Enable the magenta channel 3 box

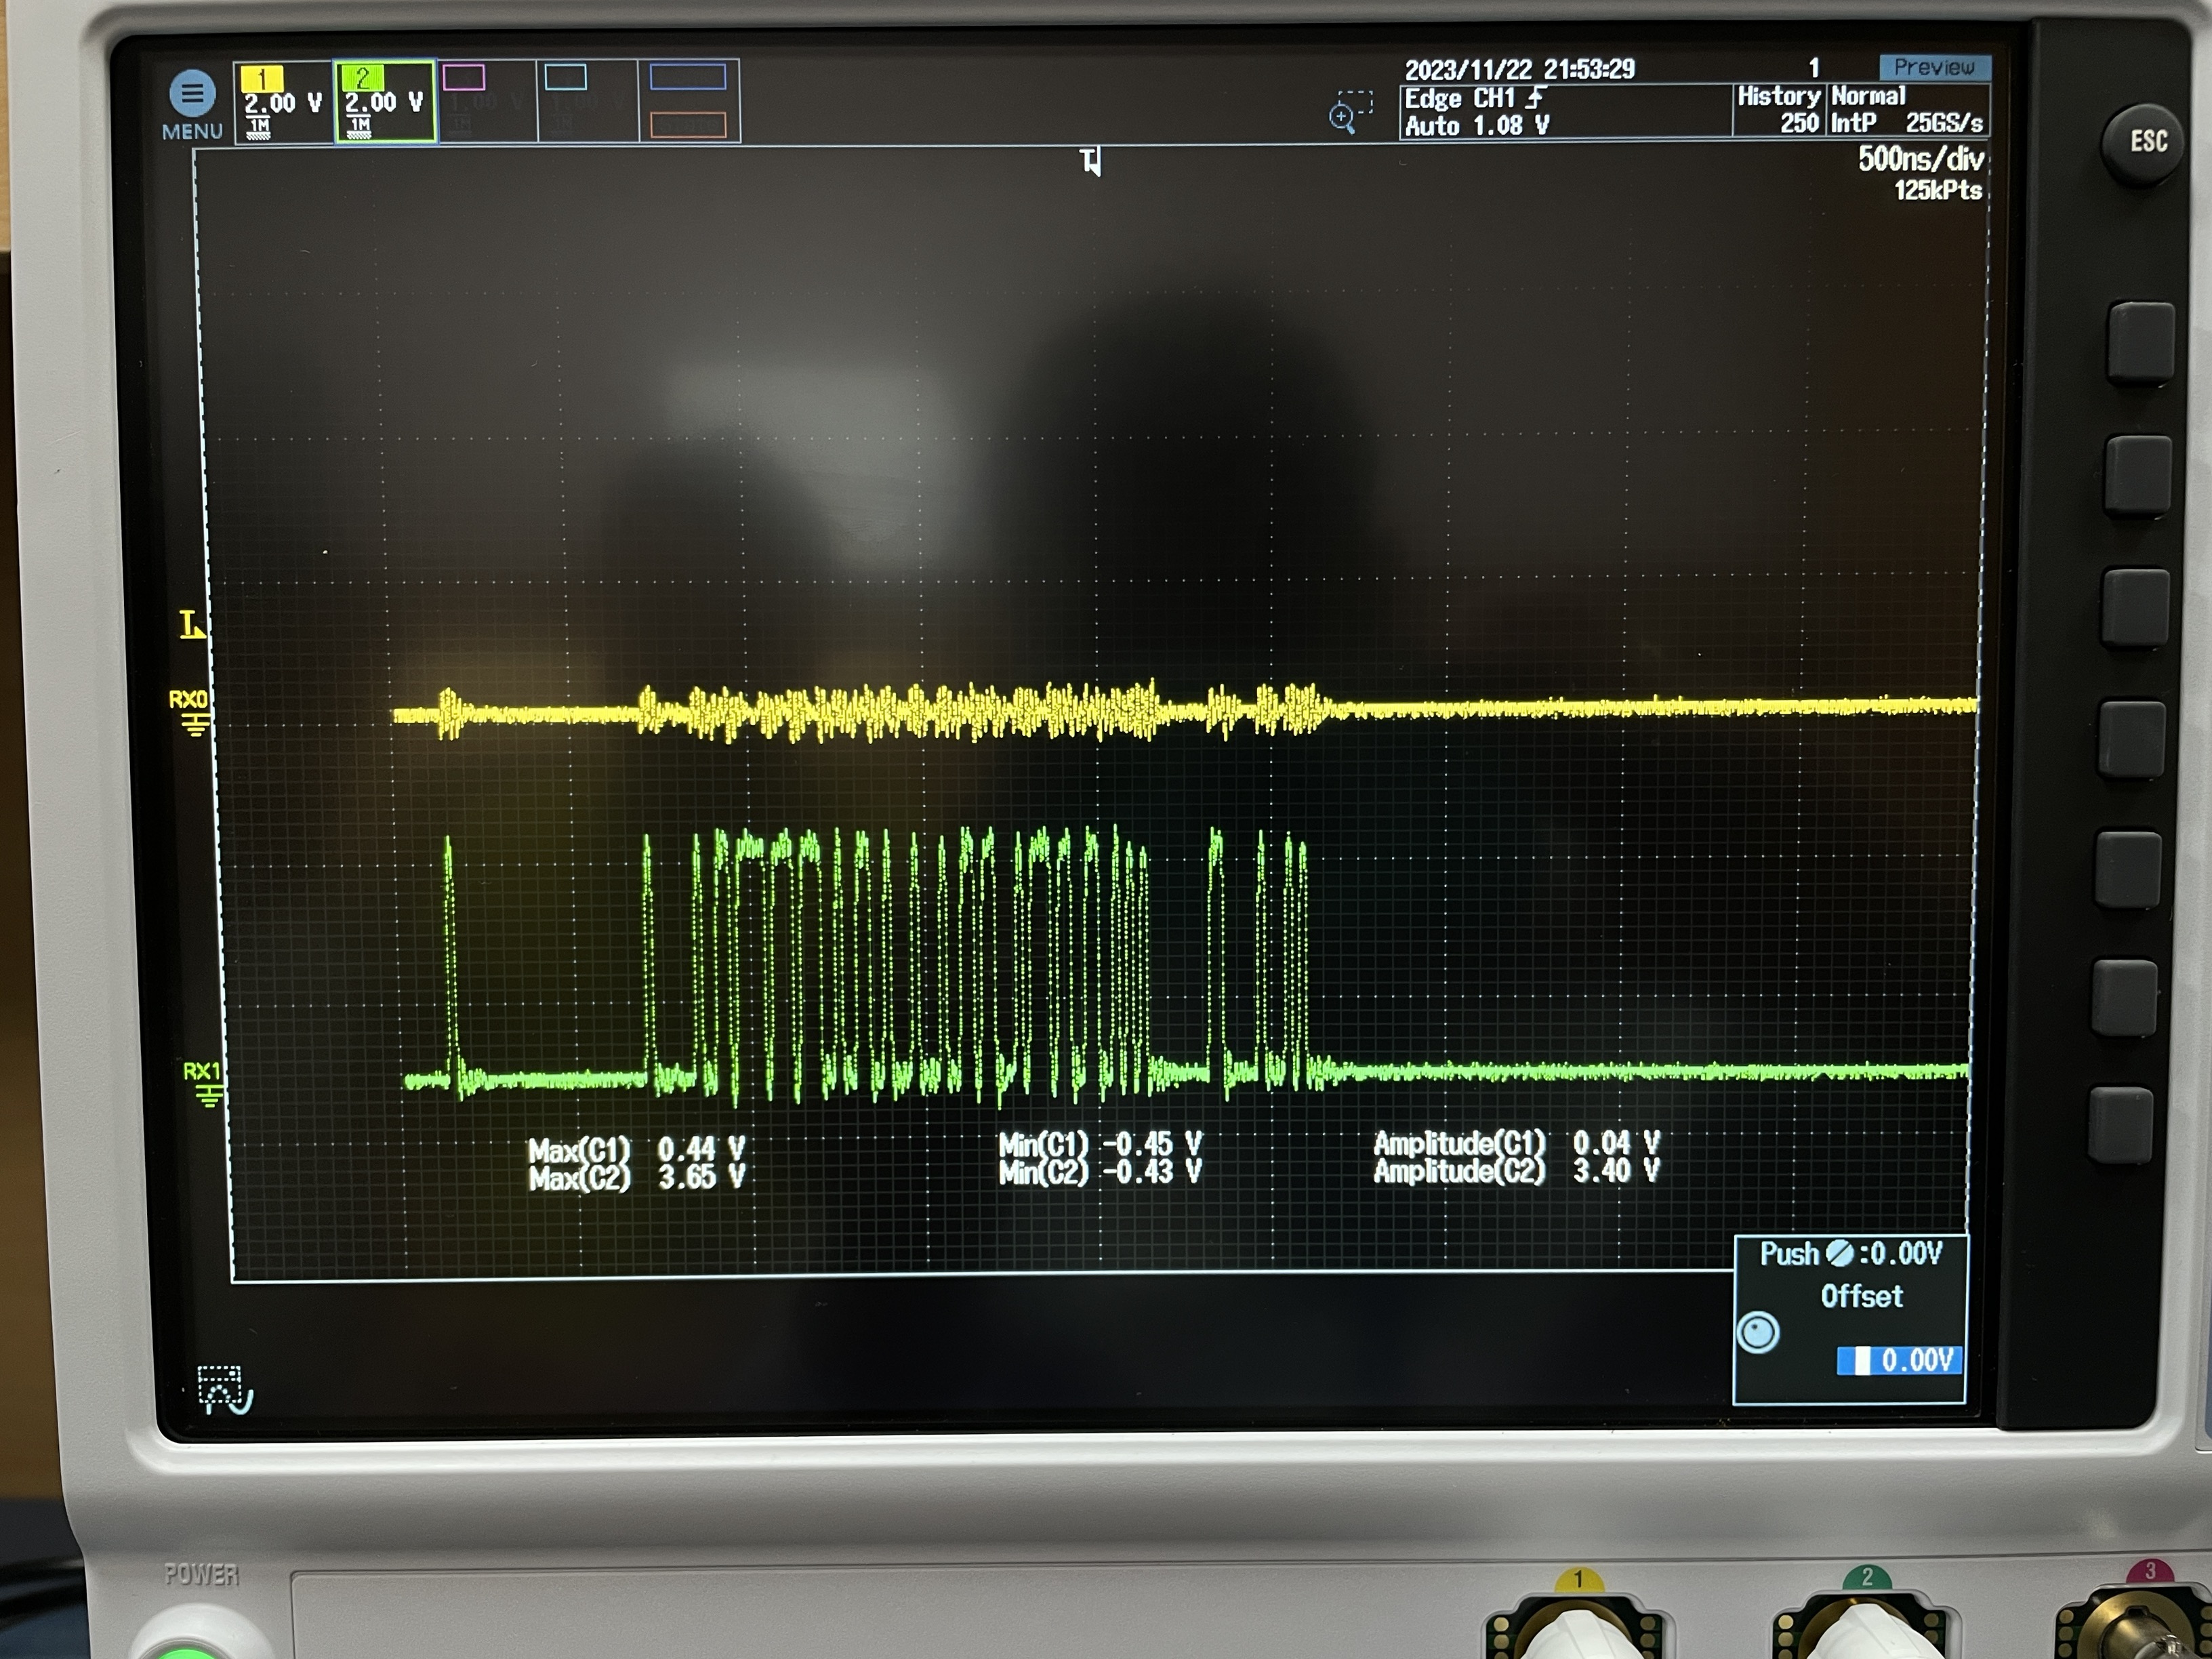(487, 102)
